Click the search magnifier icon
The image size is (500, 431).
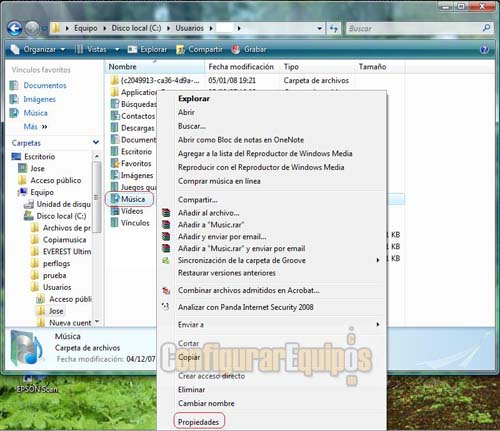(x=486, y=28)
